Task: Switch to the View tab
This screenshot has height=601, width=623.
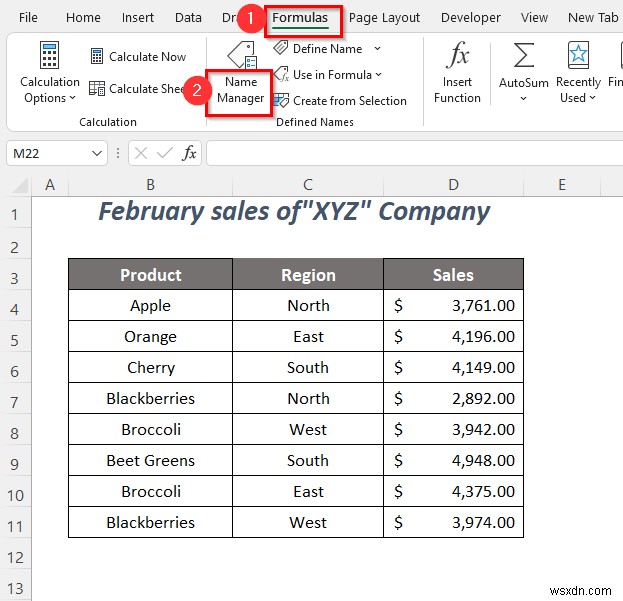Action: (x=534, y=17)
